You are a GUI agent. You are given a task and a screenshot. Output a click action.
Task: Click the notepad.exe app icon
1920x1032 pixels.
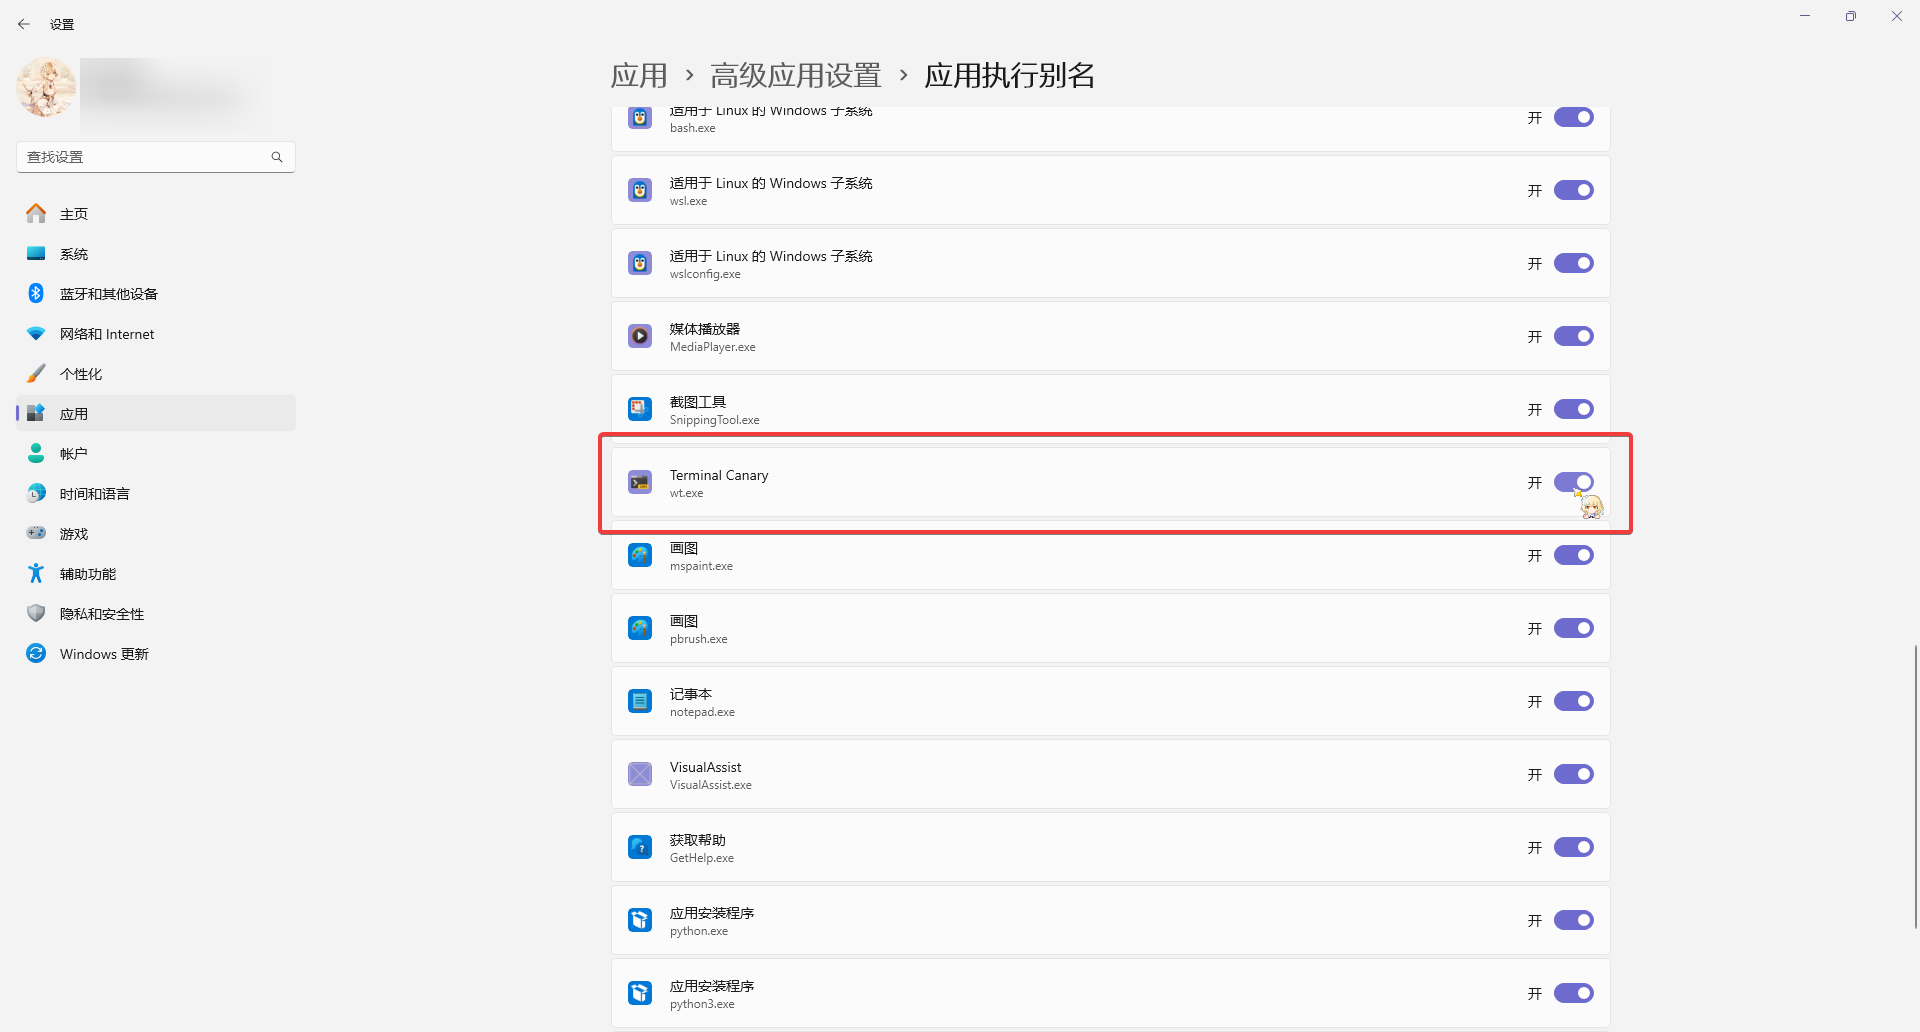[640, 702]
